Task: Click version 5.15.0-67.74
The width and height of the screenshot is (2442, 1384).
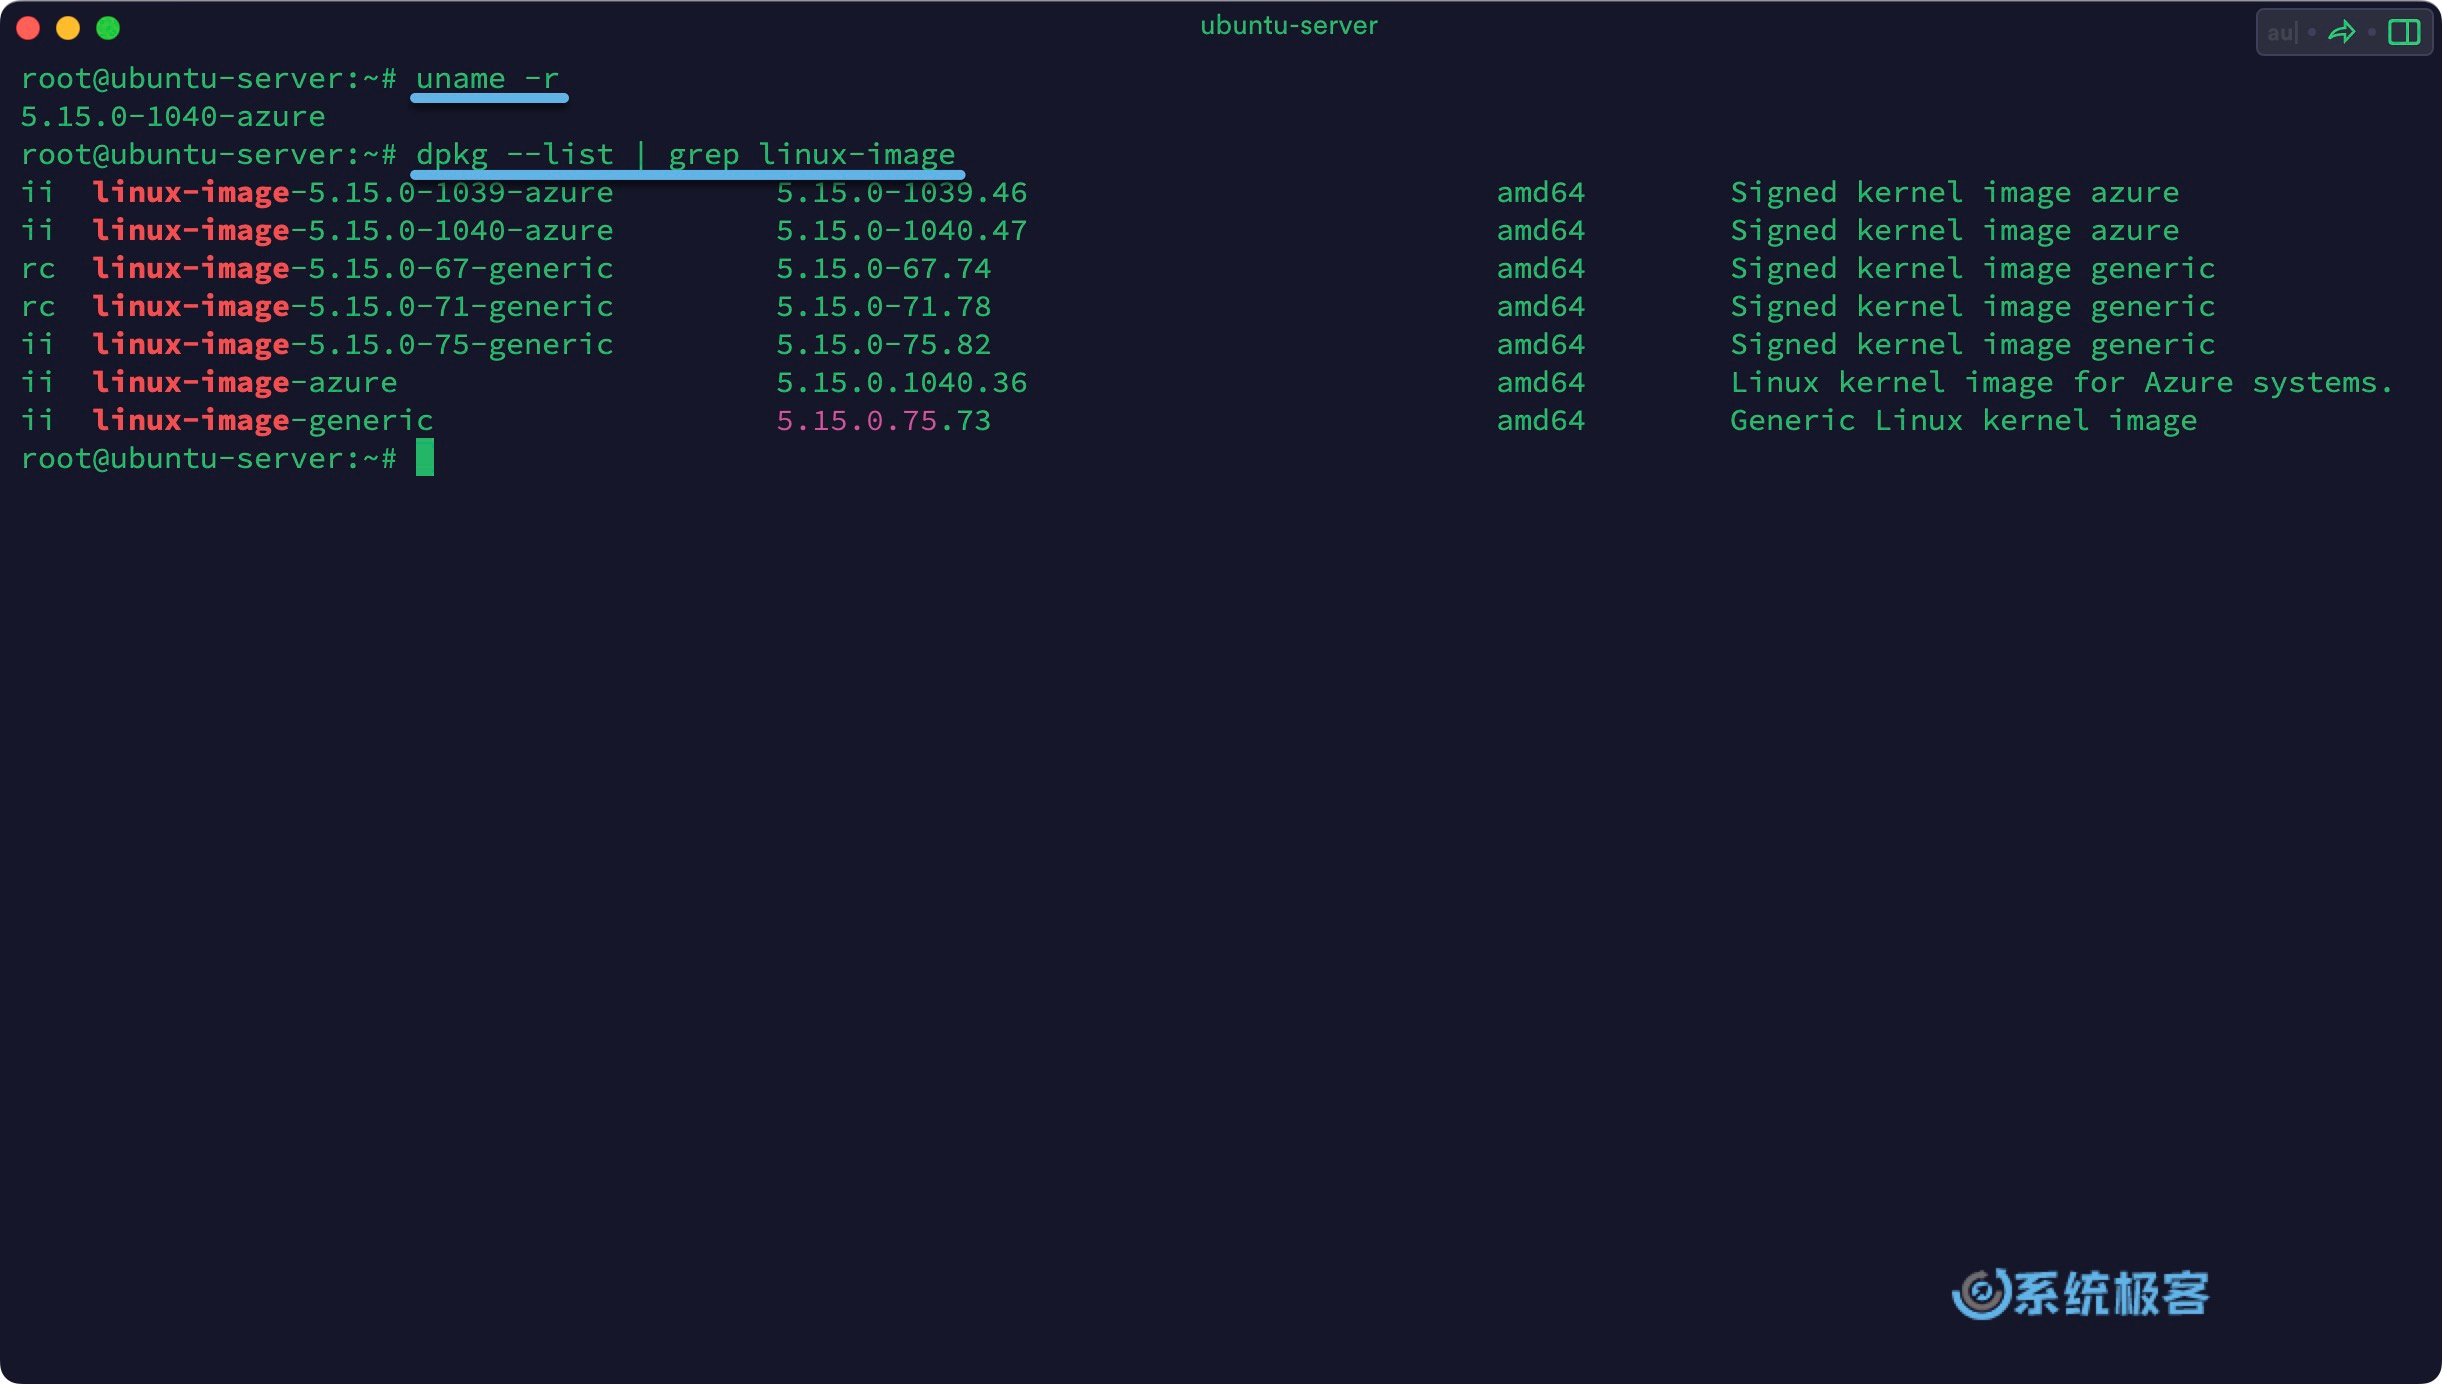Action: point(884,268)
